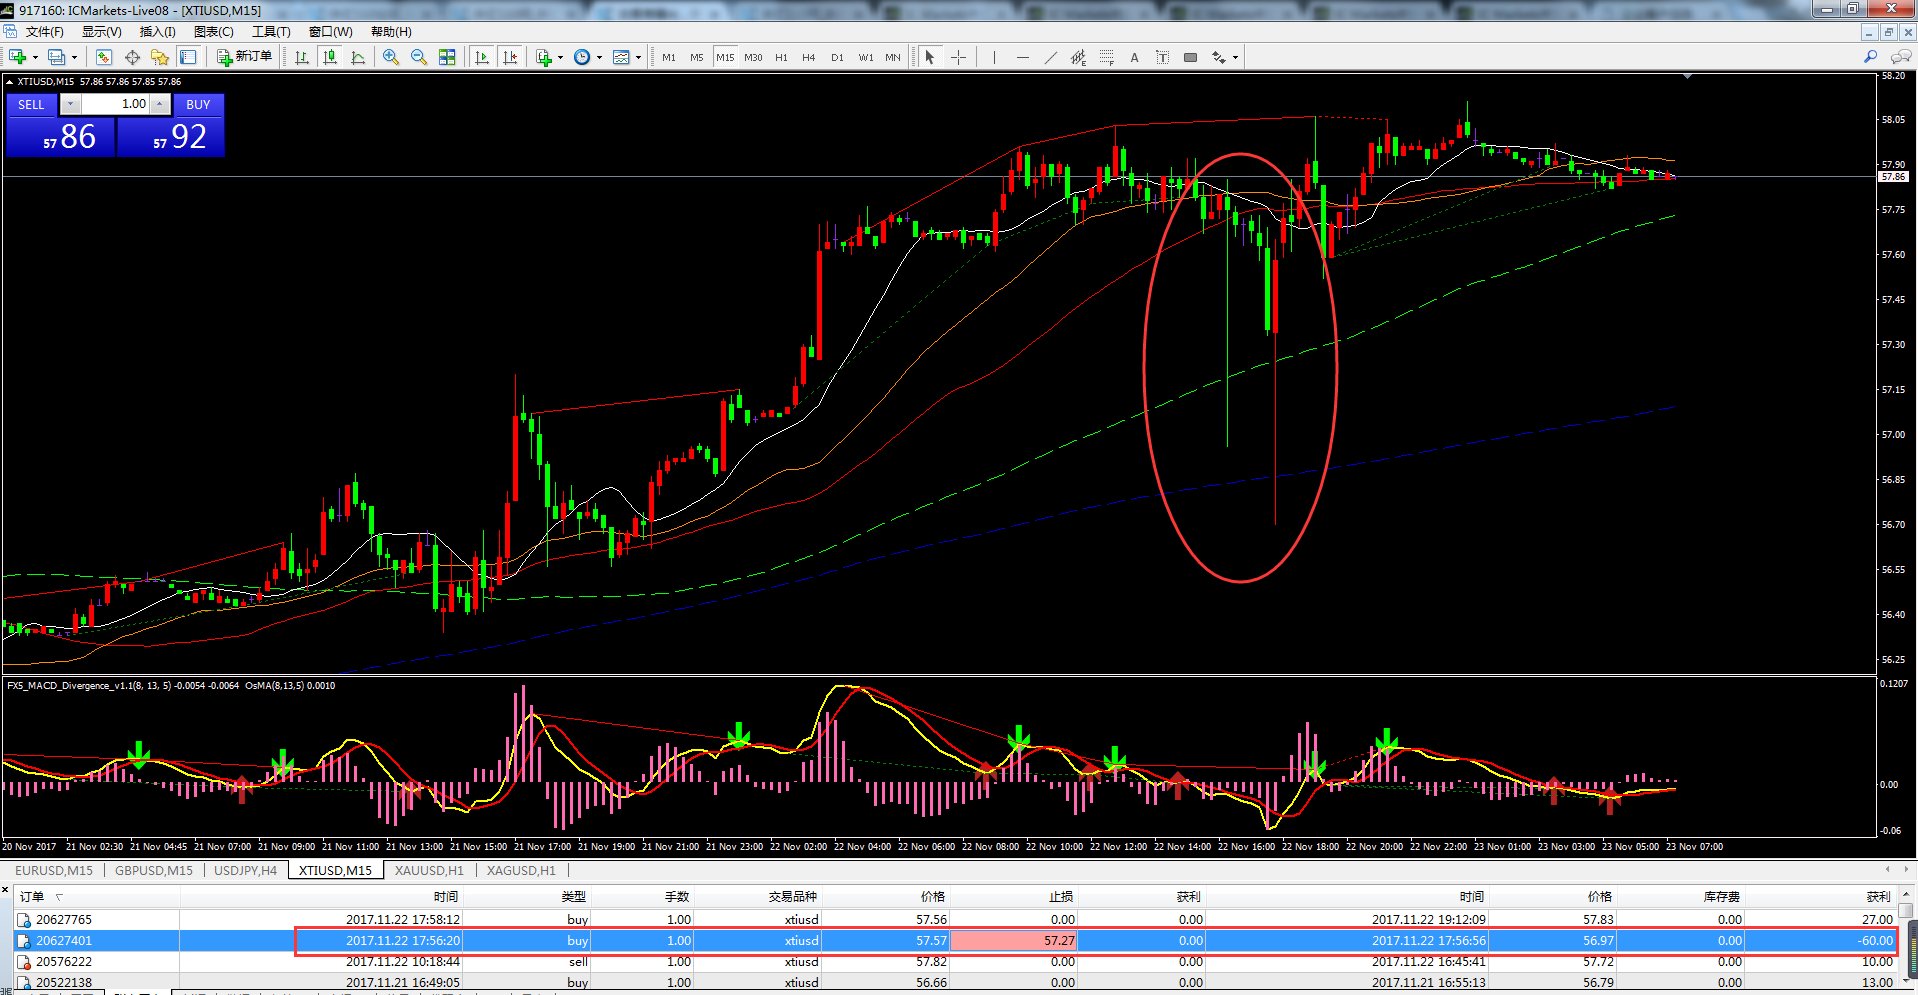Click the Zoom In magnifier icon
Screen dimensions: 1918x995
pos(391,57)
